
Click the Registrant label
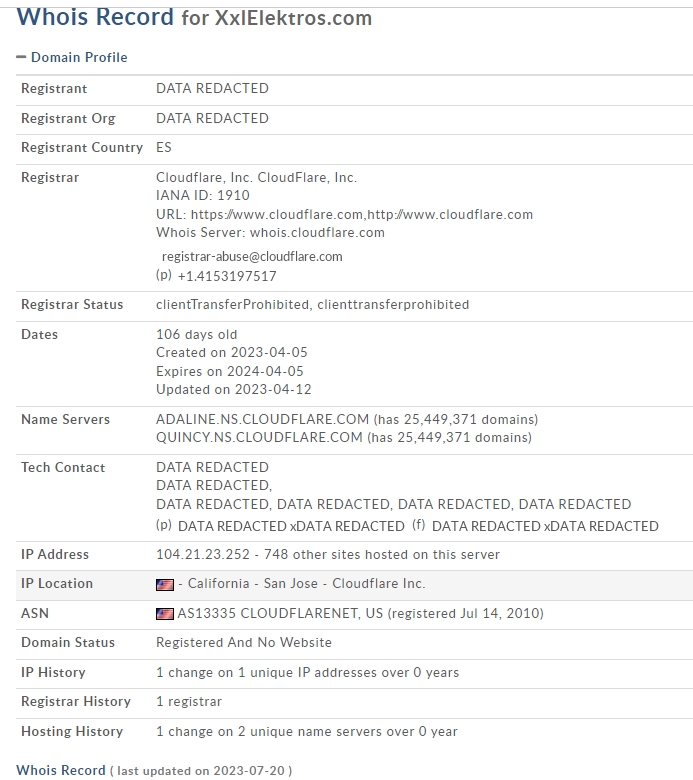[x=54, y=89]
